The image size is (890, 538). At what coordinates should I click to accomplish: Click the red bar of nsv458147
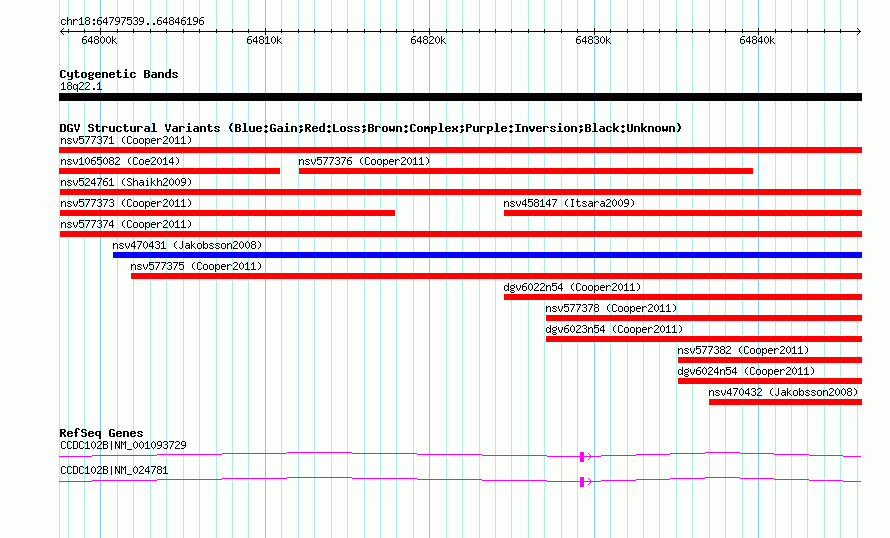pos(683,213)
